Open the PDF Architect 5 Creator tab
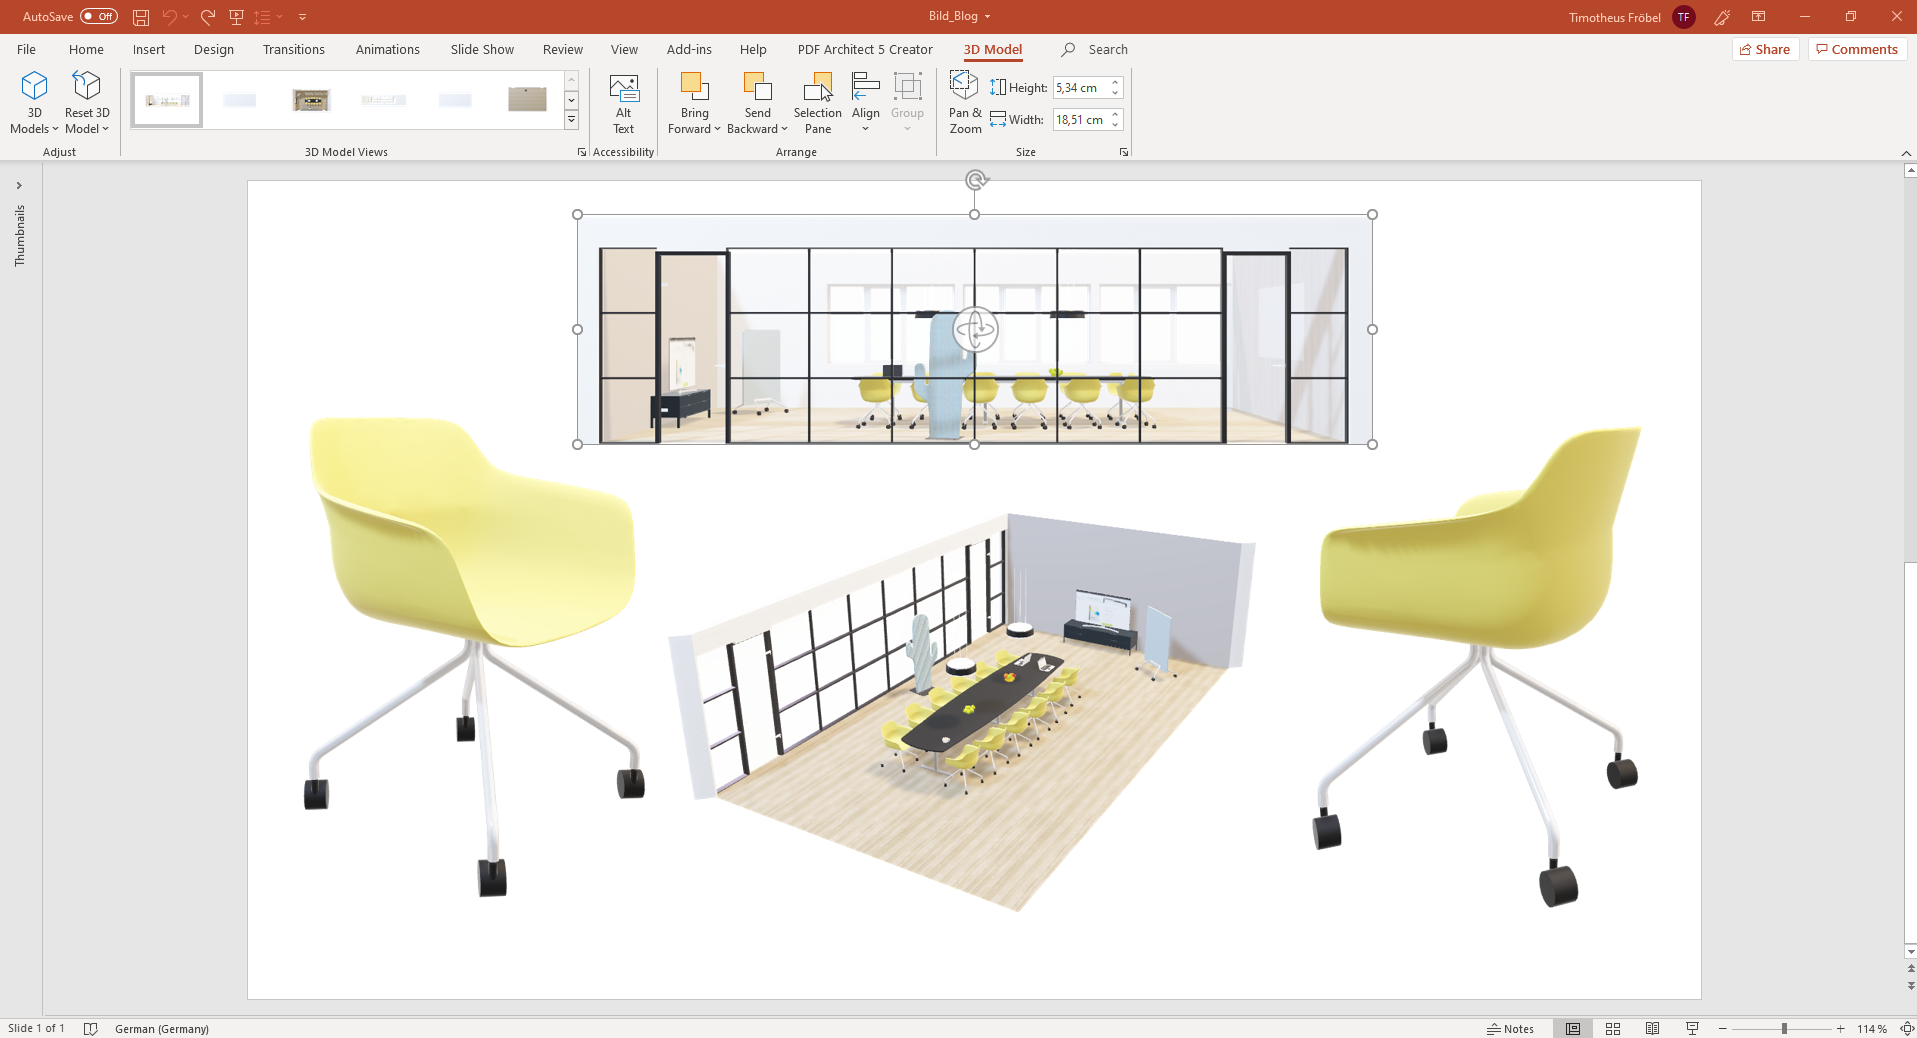Image resolution: width=1917 pixels, height=1038 pixels. click(865, 49)
